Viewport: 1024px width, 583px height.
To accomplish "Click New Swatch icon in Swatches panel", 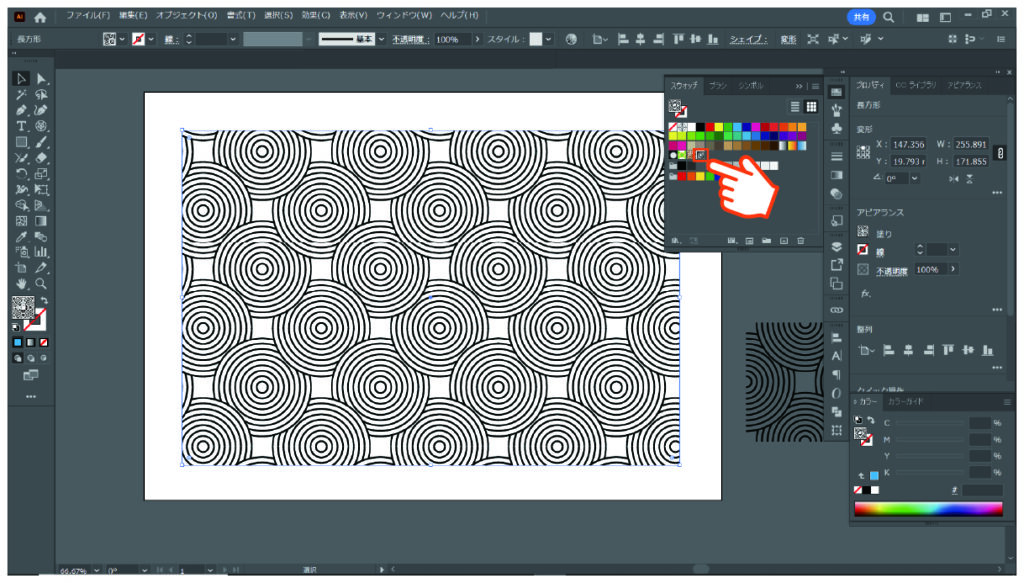I will tap(784, 241).
